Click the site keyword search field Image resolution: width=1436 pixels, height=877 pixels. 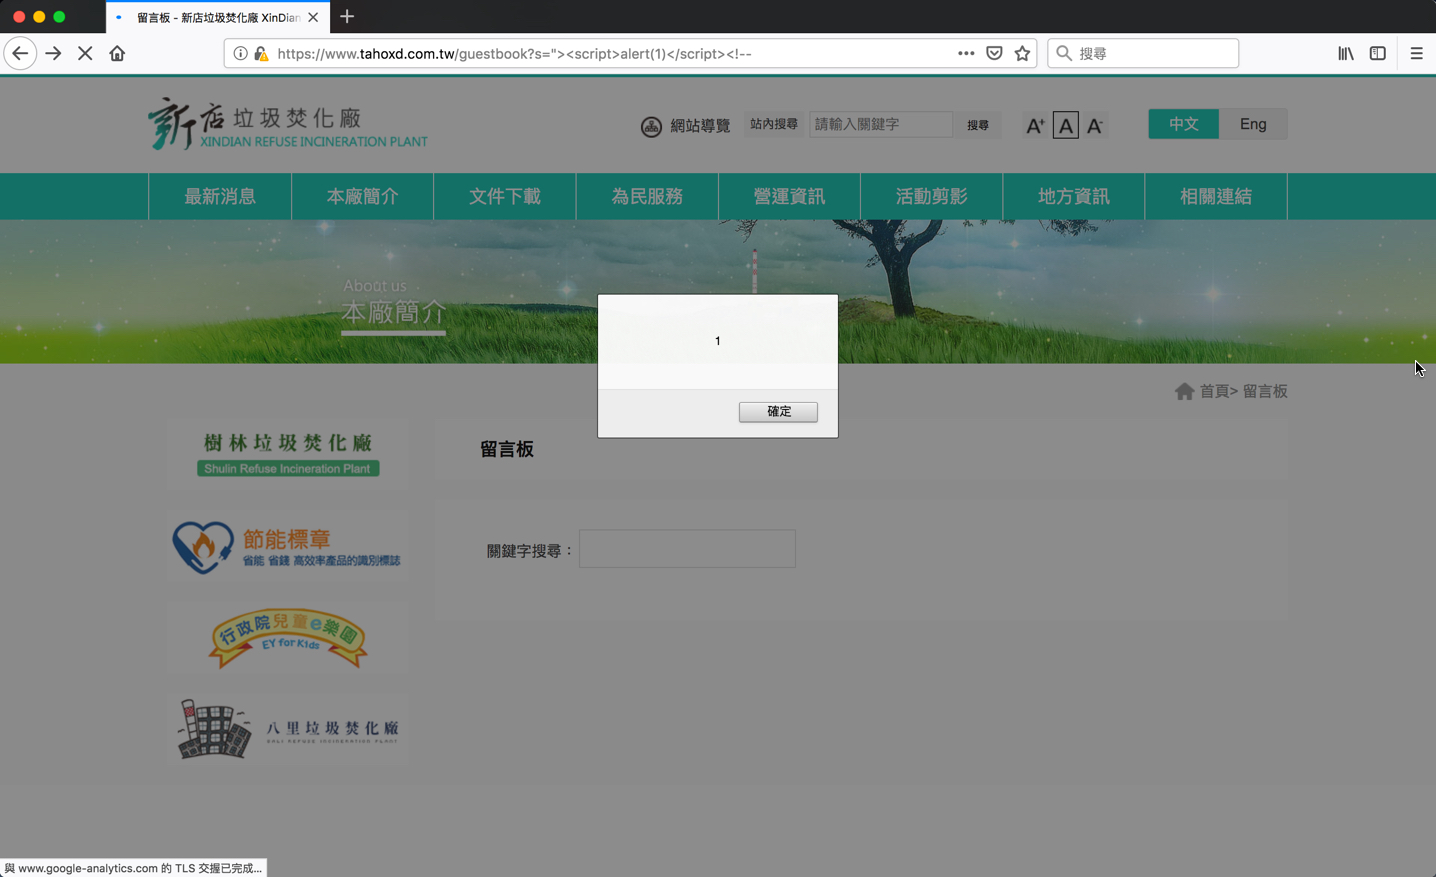point(881,124)
